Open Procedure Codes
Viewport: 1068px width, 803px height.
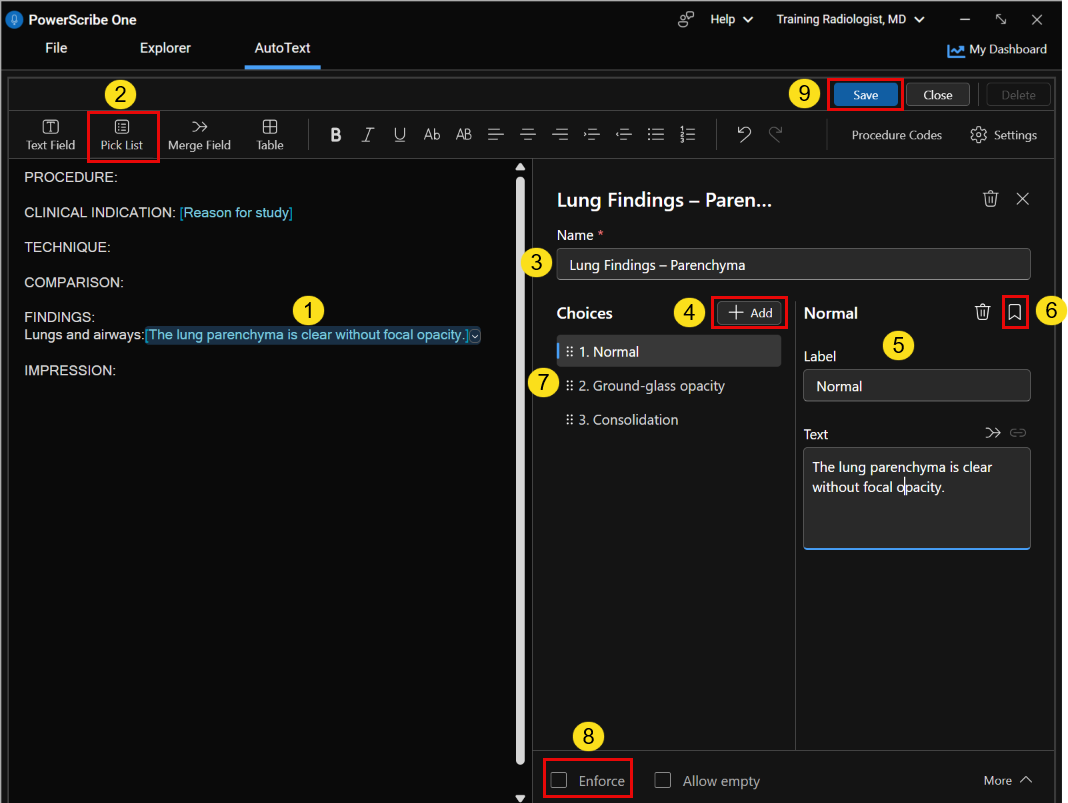tap(896, 135)
